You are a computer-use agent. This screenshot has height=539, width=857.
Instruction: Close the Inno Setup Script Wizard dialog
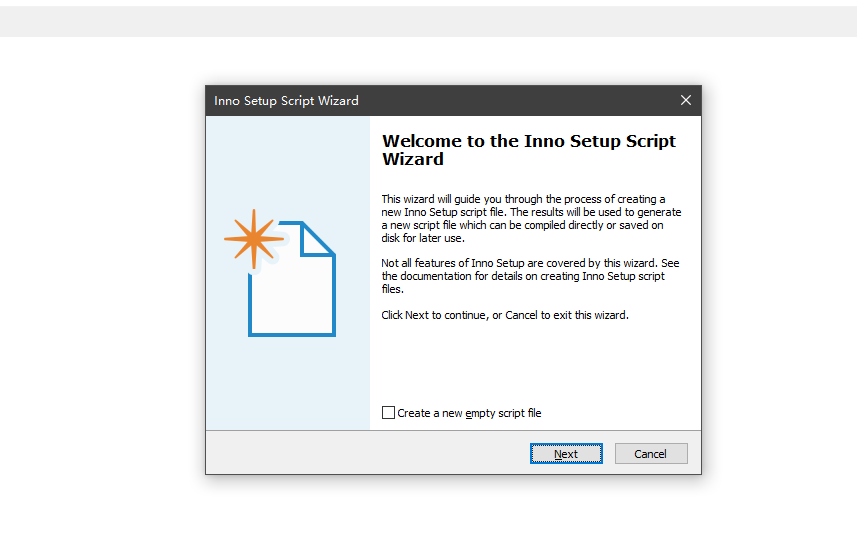pyautogui.click(x=685, y=100)
